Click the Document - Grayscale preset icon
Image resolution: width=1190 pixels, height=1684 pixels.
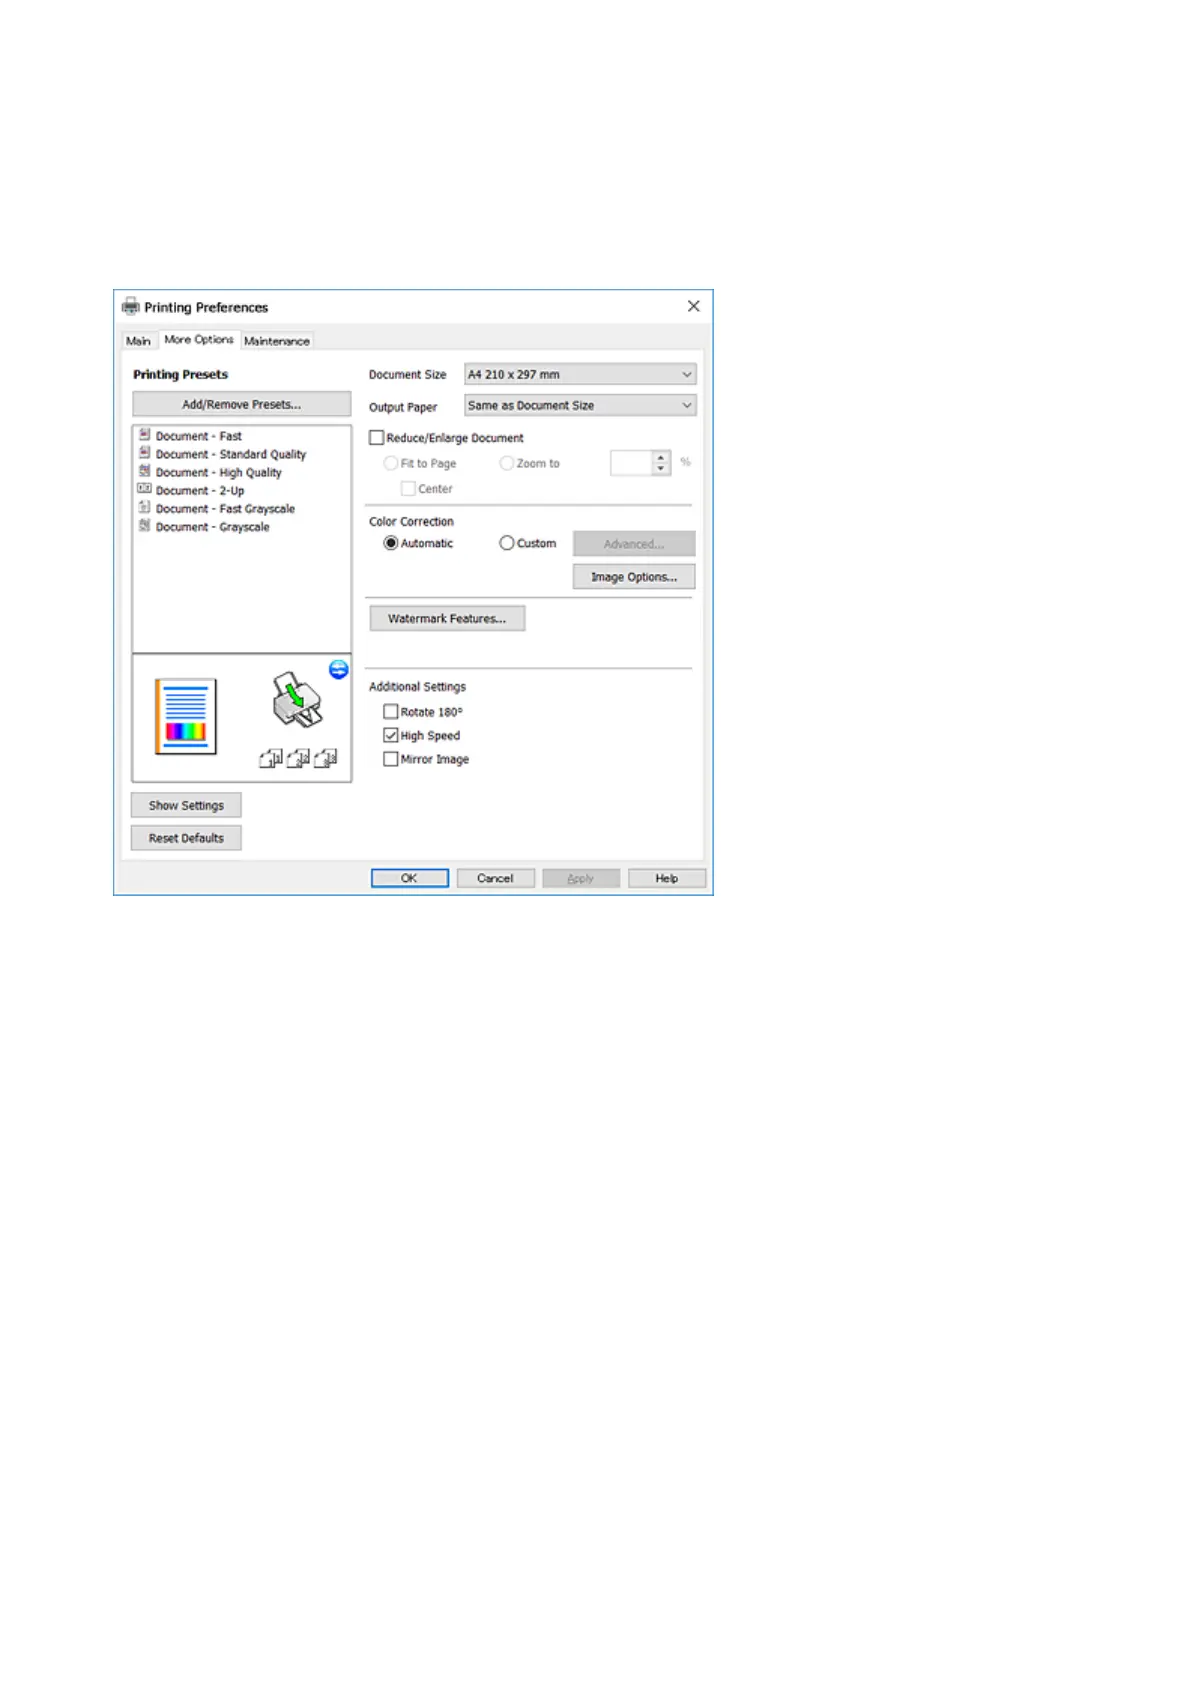(x=145, y=525)
